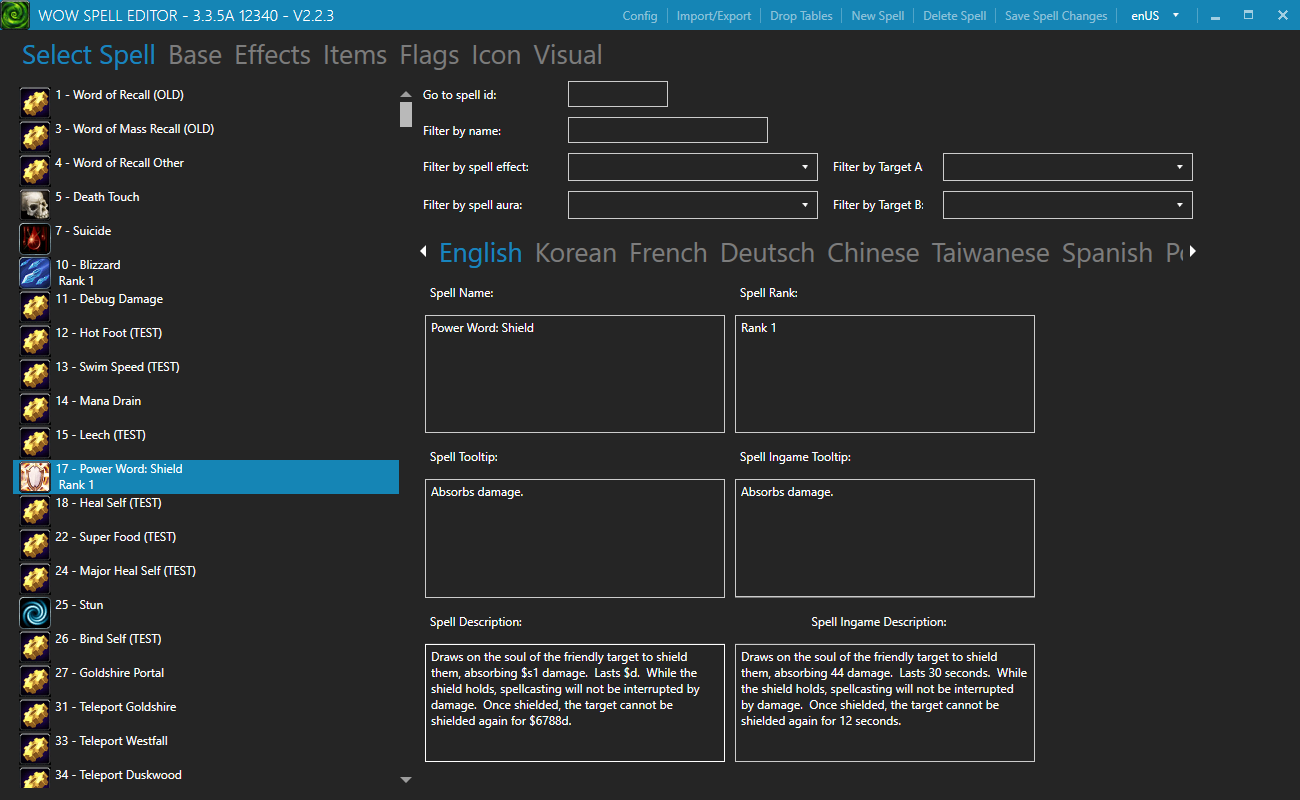Open the Select Spell tab
The image size is (1300, 800).
click(89, 55)
